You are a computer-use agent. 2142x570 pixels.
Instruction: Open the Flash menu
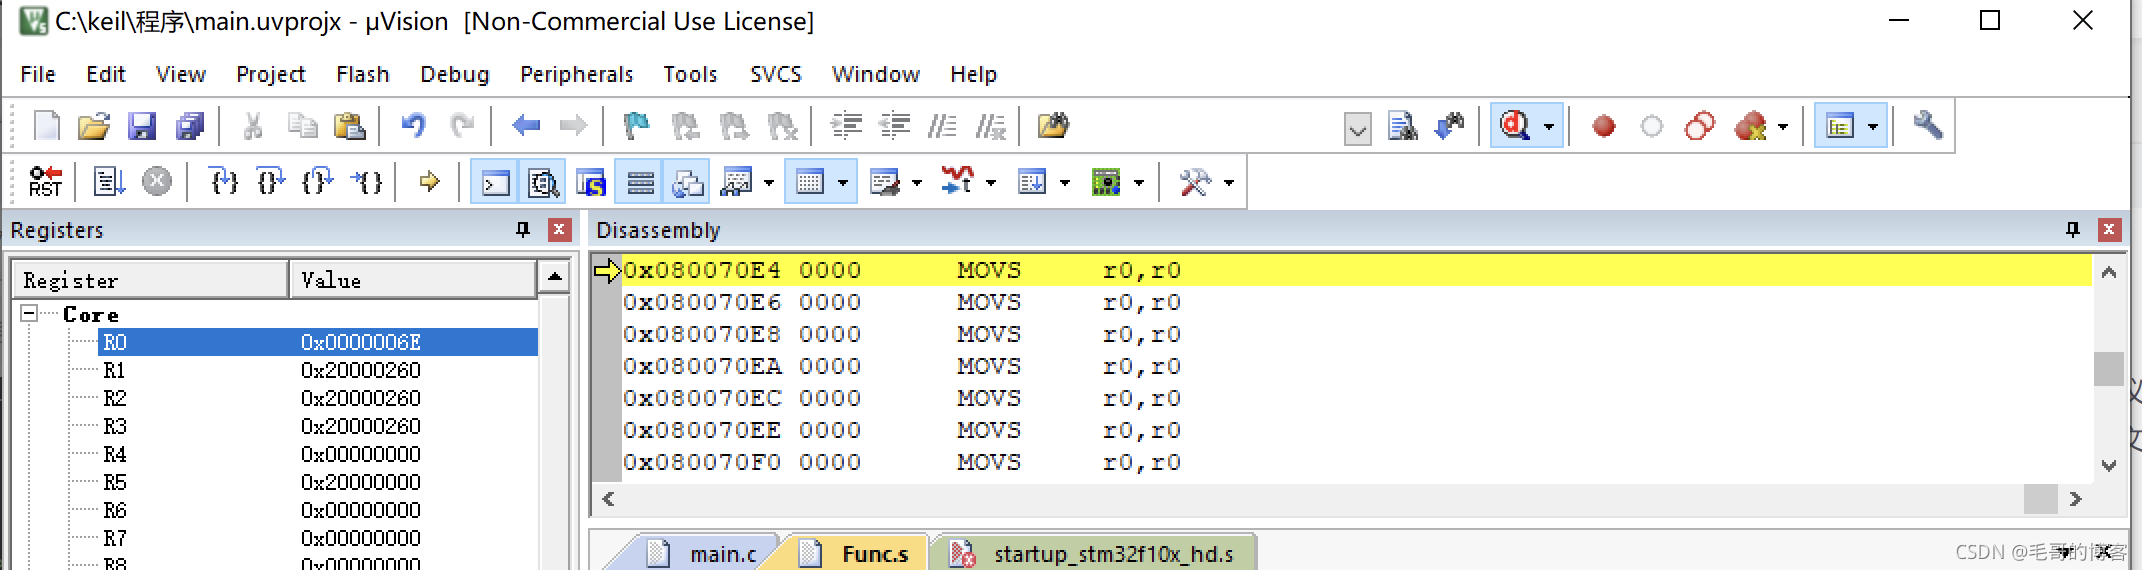[x=362, y=74]
